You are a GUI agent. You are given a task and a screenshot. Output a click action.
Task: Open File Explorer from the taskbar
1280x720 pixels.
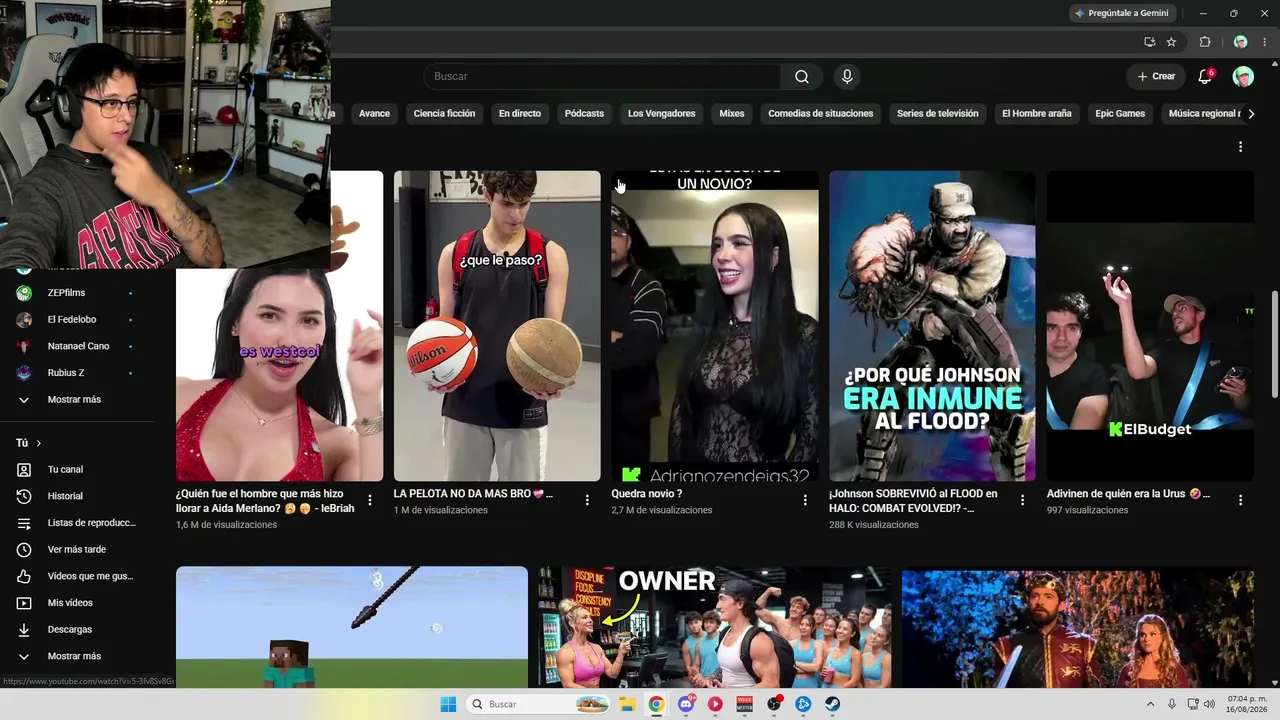click(627, 704)
